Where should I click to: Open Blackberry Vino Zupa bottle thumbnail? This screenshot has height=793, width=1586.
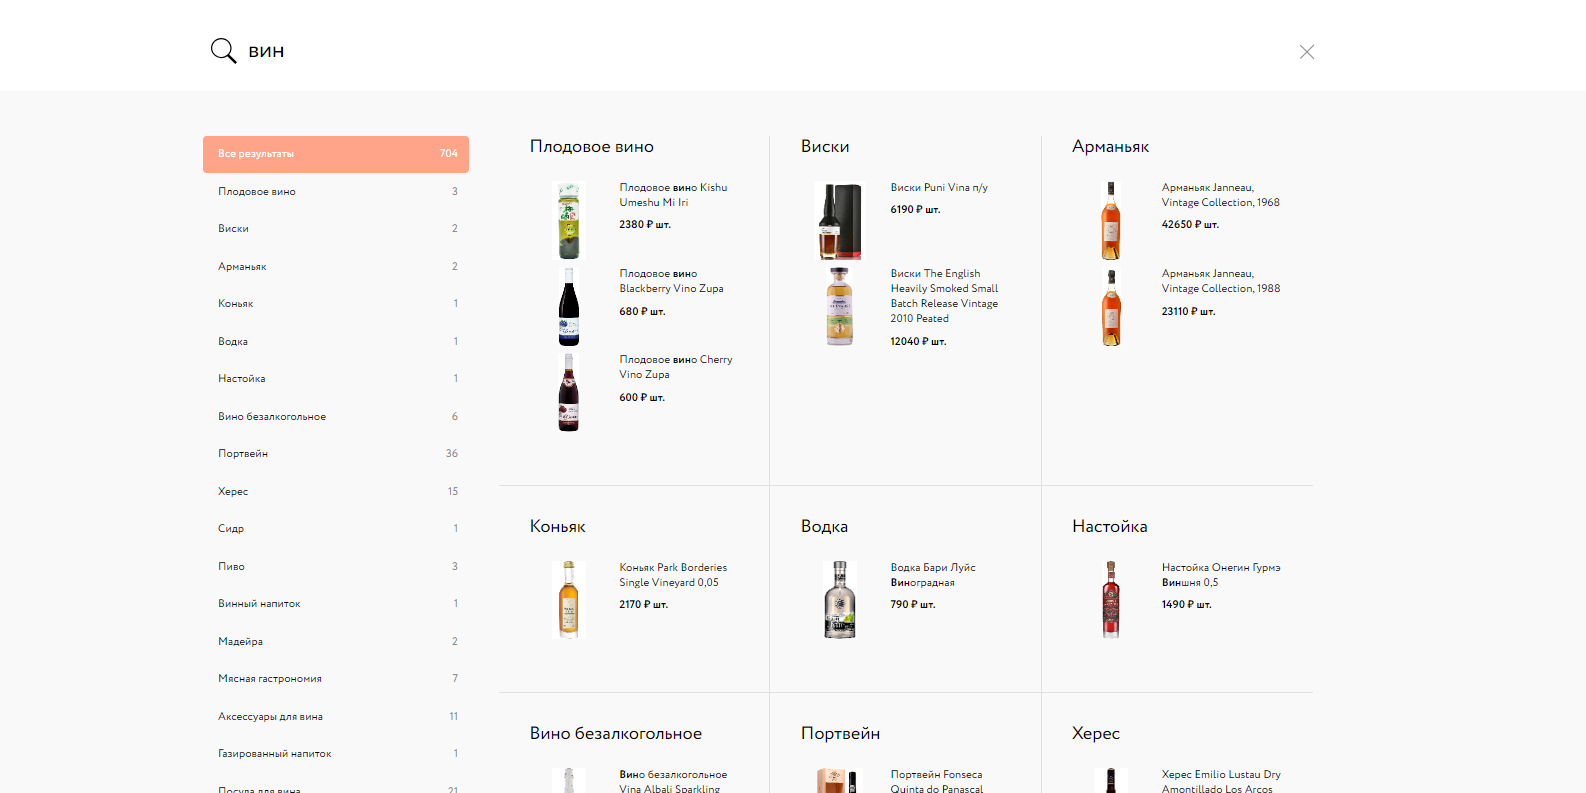pyautogui.click(x=569, y=307)
